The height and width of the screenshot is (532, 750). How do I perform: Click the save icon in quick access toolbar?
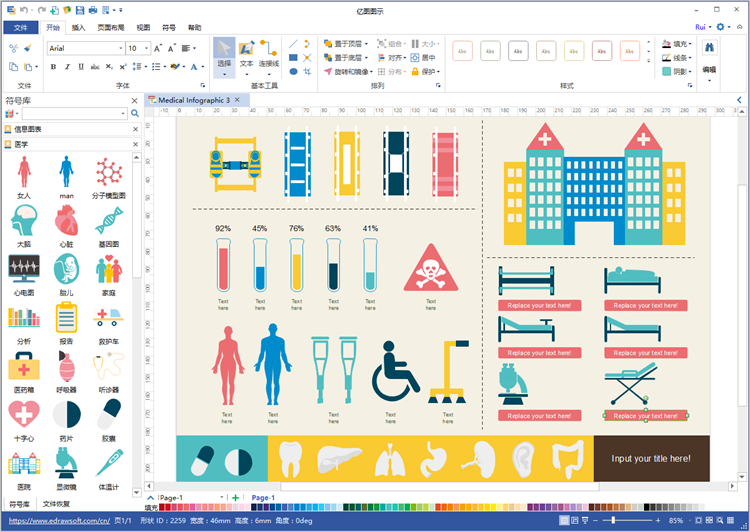pos(80,10)
